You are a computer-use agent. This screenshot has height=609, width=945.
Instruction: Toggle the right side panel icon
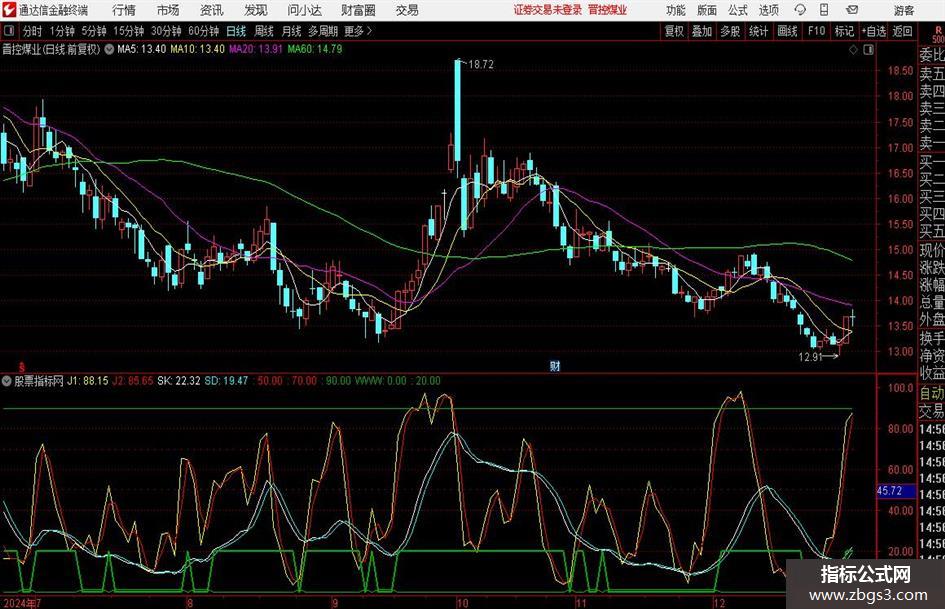[x=868, y=50]
